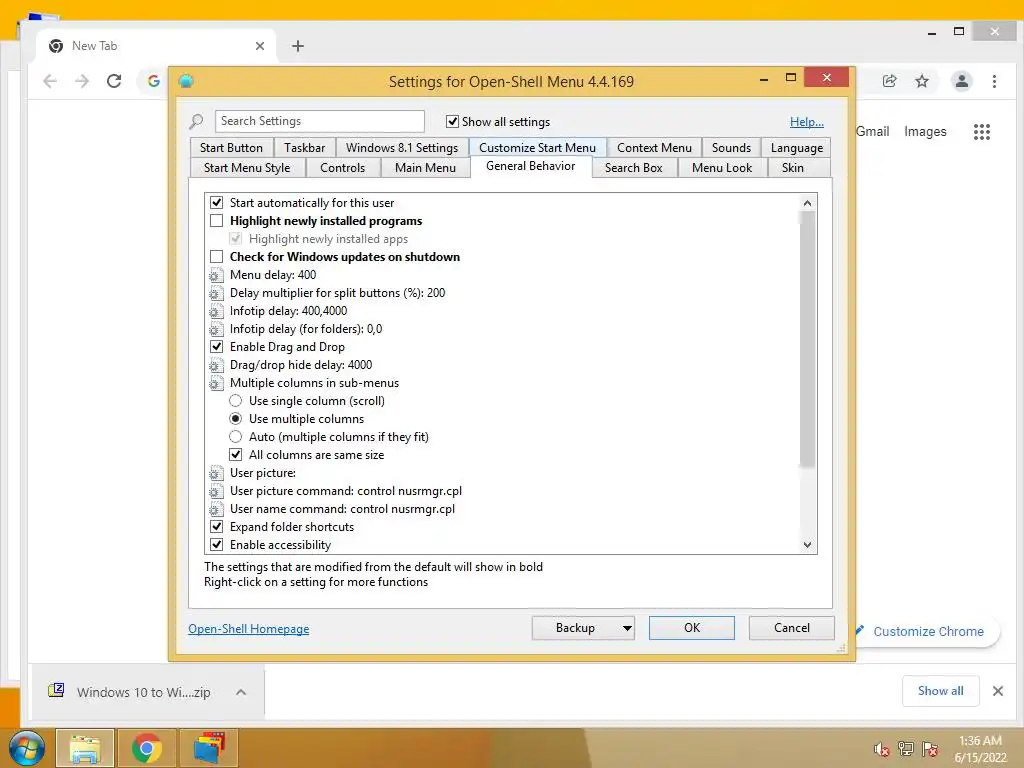The width and height of the screenshot is (1024, 768).
Task: Open File Explorer from the taskbar
Action: (x=85, y=748)
